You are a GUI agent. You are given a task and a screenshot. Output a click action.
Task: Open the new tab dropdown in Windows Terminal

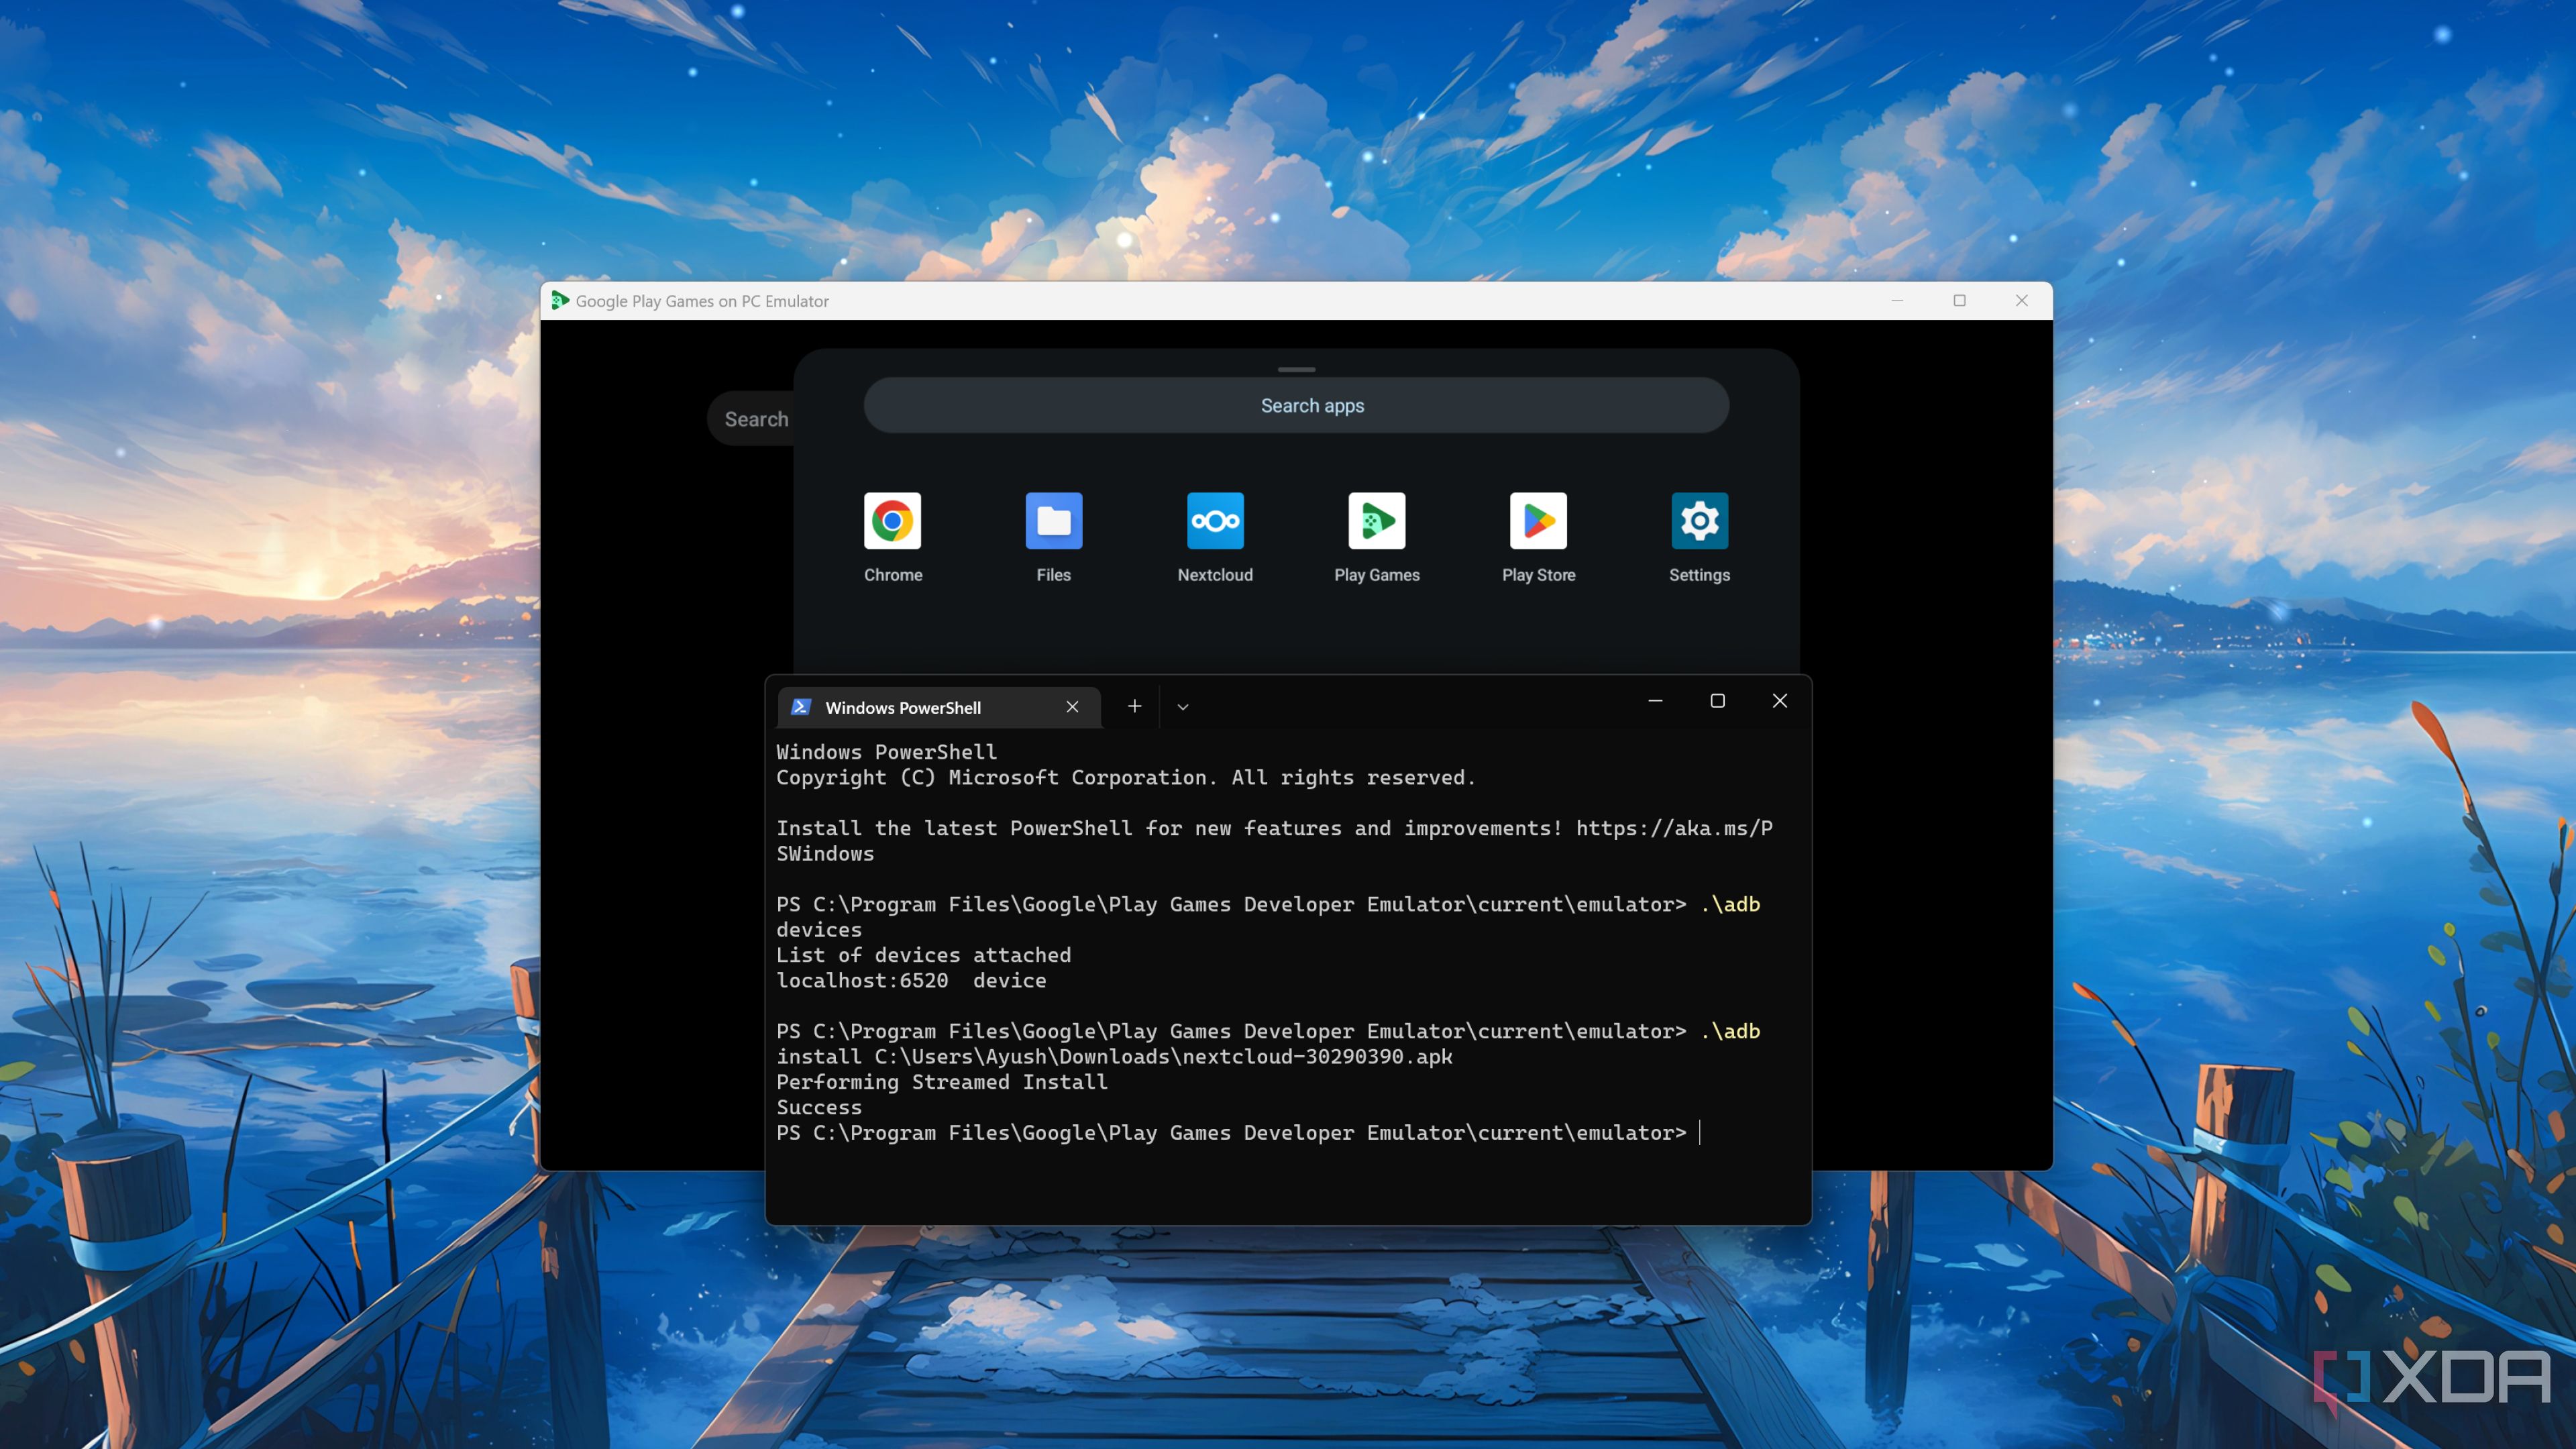(x=1182, y=706)
